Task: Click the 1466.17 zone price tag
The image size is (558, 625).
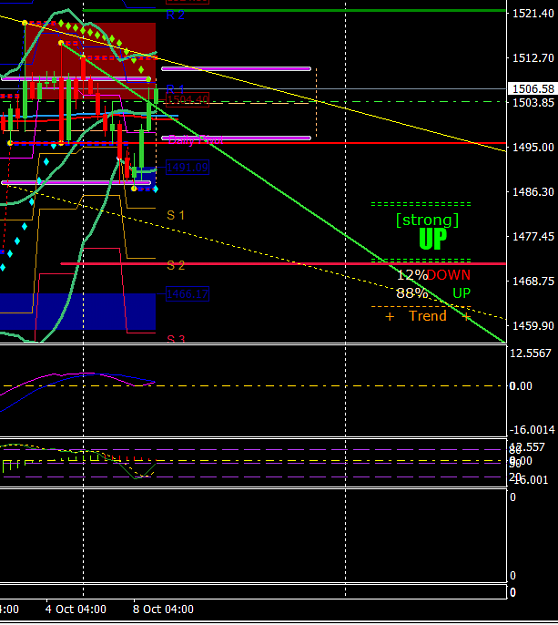Action: coord(188,294)
